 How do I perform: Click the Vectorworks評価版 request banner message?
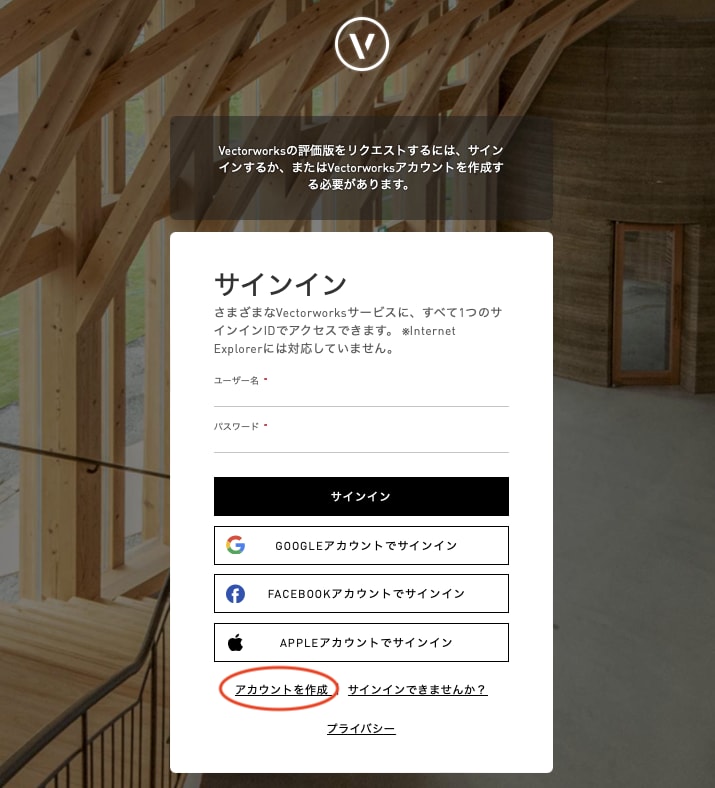(361, 167)
